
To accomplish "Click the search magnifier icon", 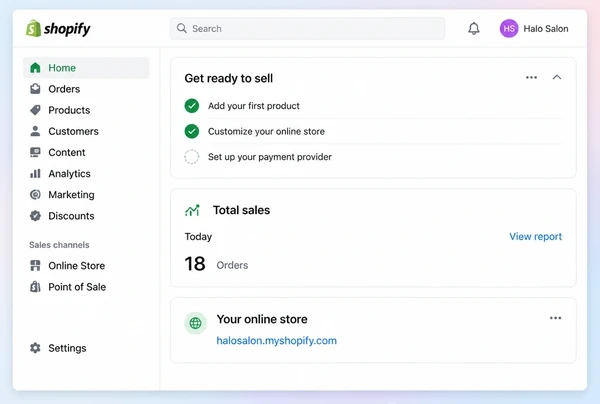I will pyautogui.click(x=182, y=28).
